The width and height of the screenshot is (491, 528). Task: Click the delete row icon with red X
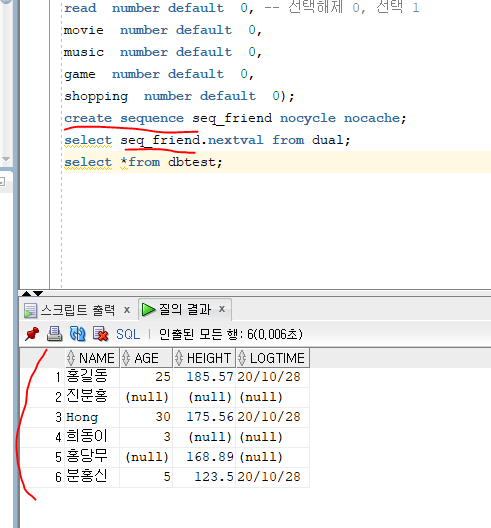(100, 334)
